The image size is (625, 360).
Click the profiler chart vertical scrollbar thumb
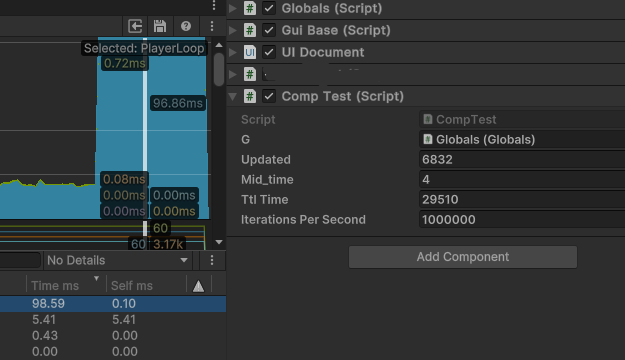click(219, 69)
